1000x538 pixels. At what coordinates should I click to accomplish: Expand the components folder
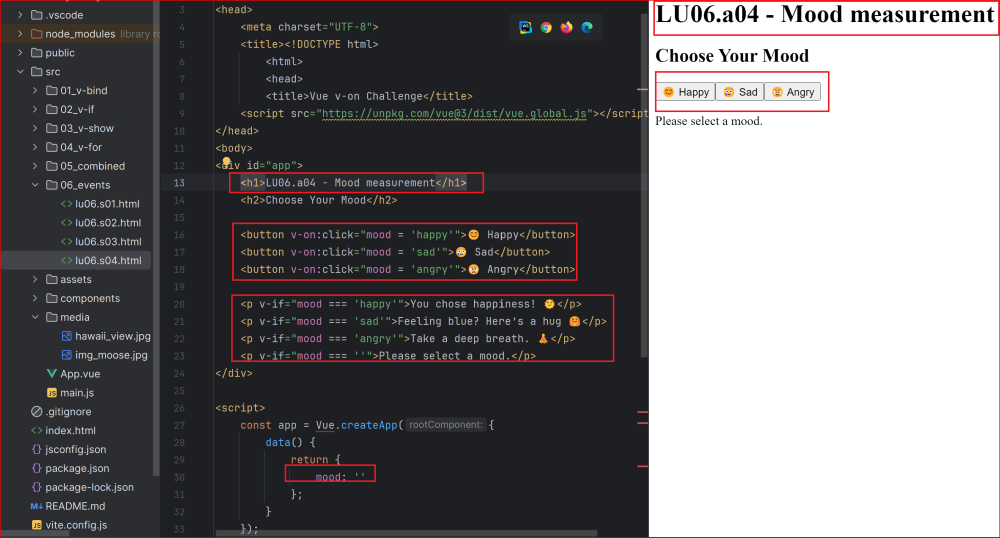click(35, 298)
